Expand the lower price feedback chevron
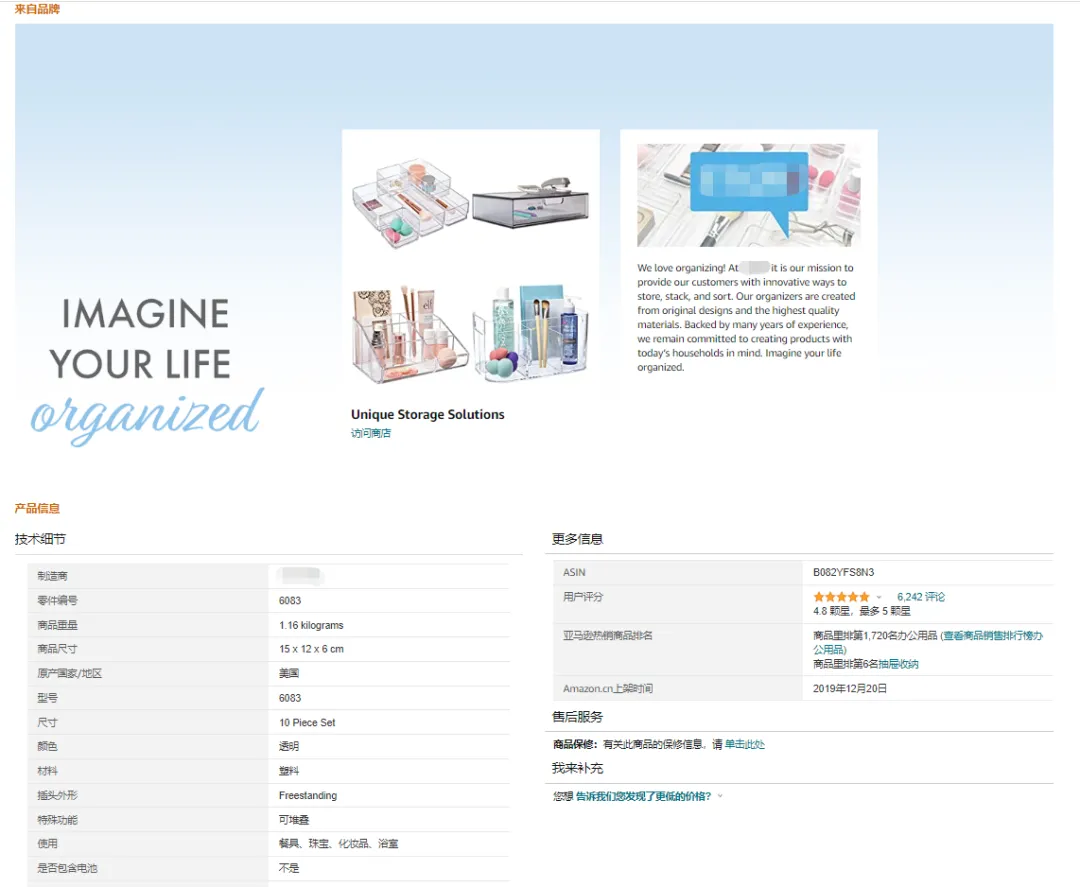 coord(720,796)
